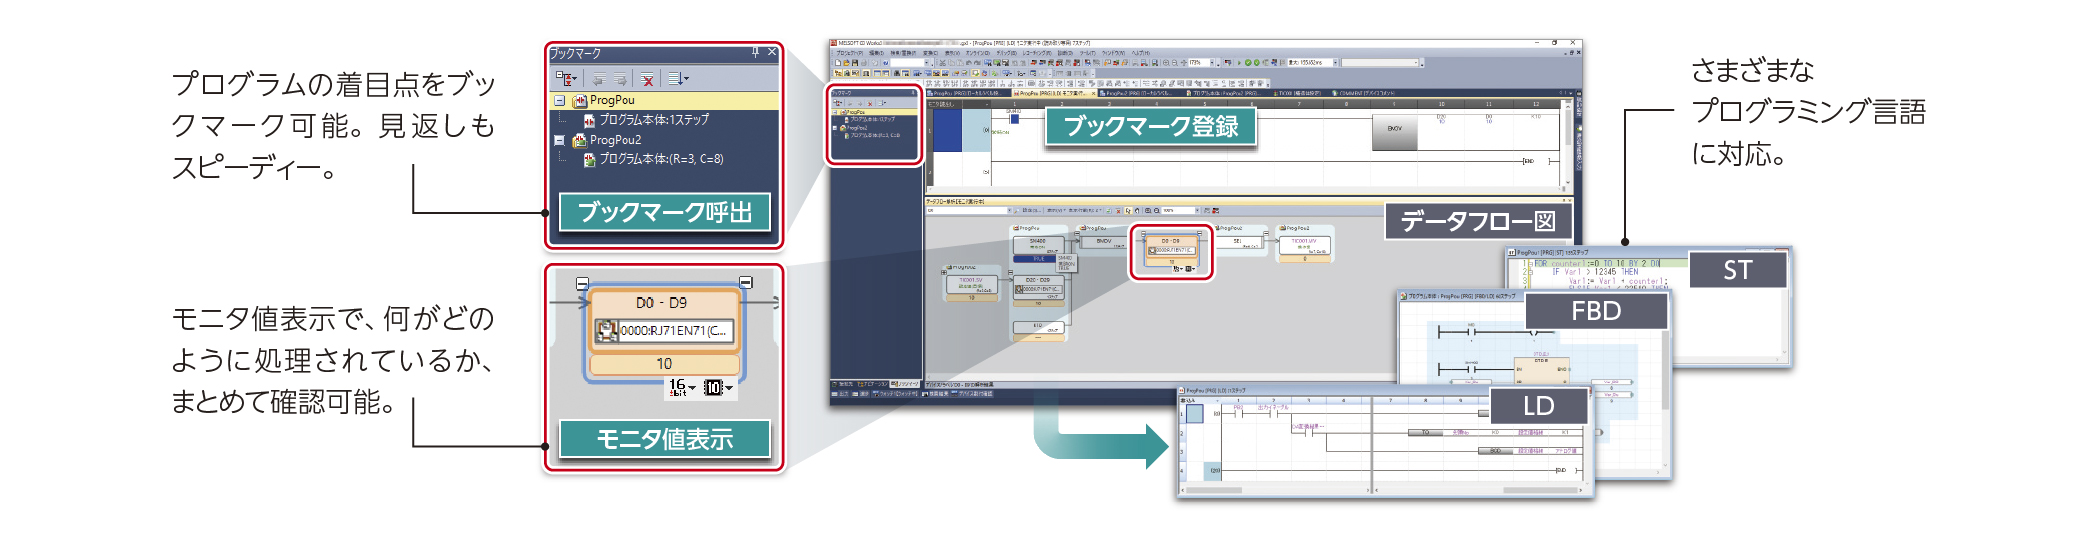Pin the bookmark panel with pushpin icon

coord(755,52)
